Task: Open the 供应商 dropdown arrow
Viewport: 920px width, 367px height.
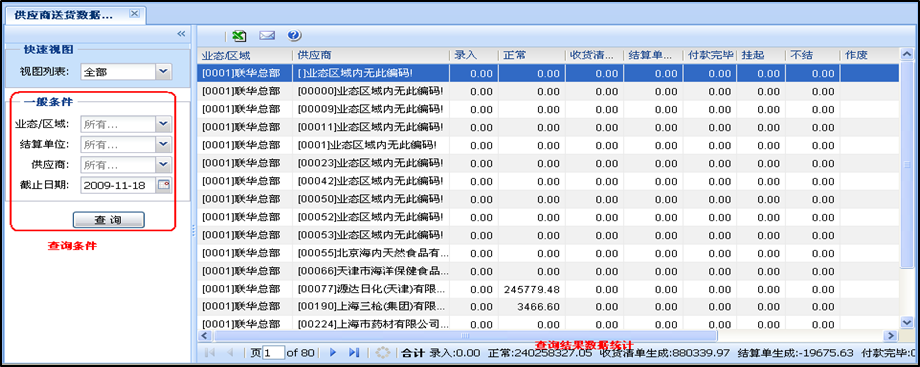Action: (164, 164)
